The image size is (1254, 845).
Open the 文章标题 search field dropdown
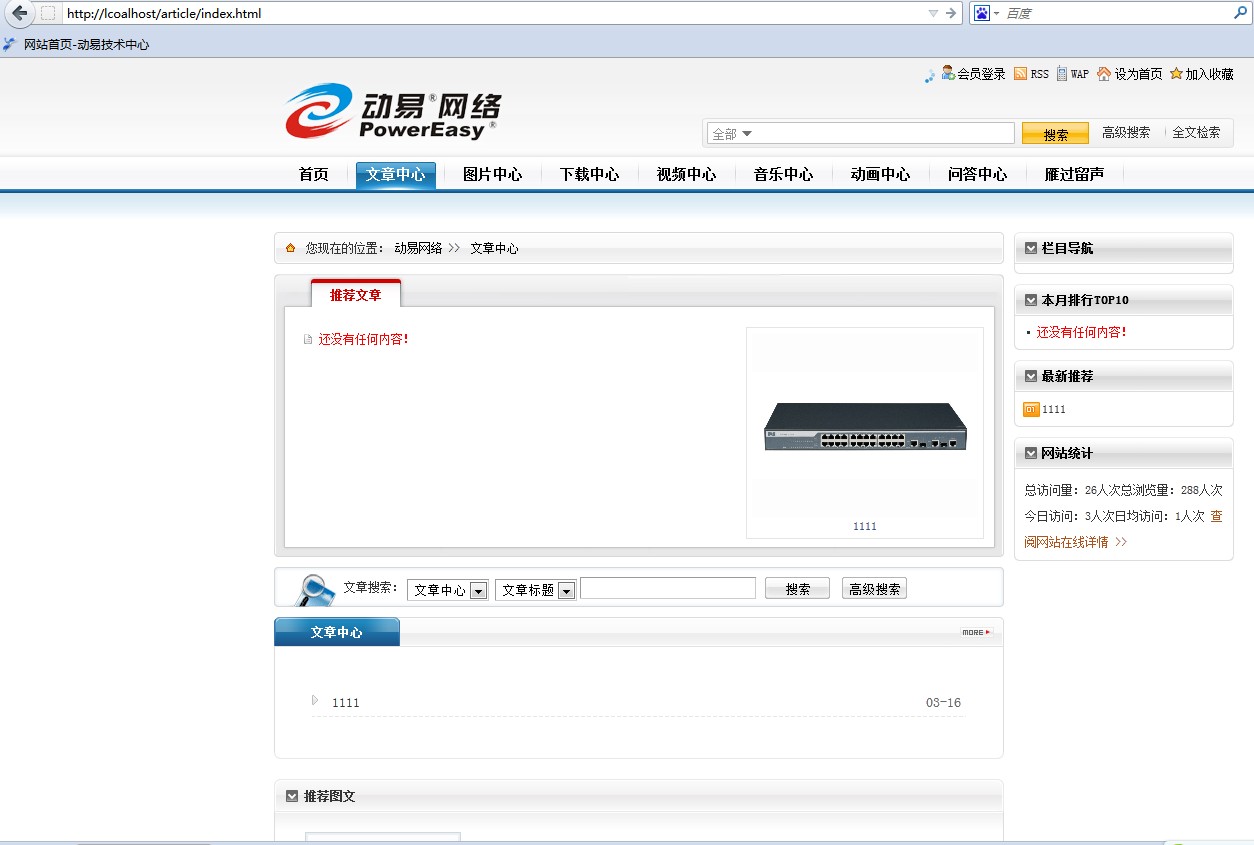566,590
